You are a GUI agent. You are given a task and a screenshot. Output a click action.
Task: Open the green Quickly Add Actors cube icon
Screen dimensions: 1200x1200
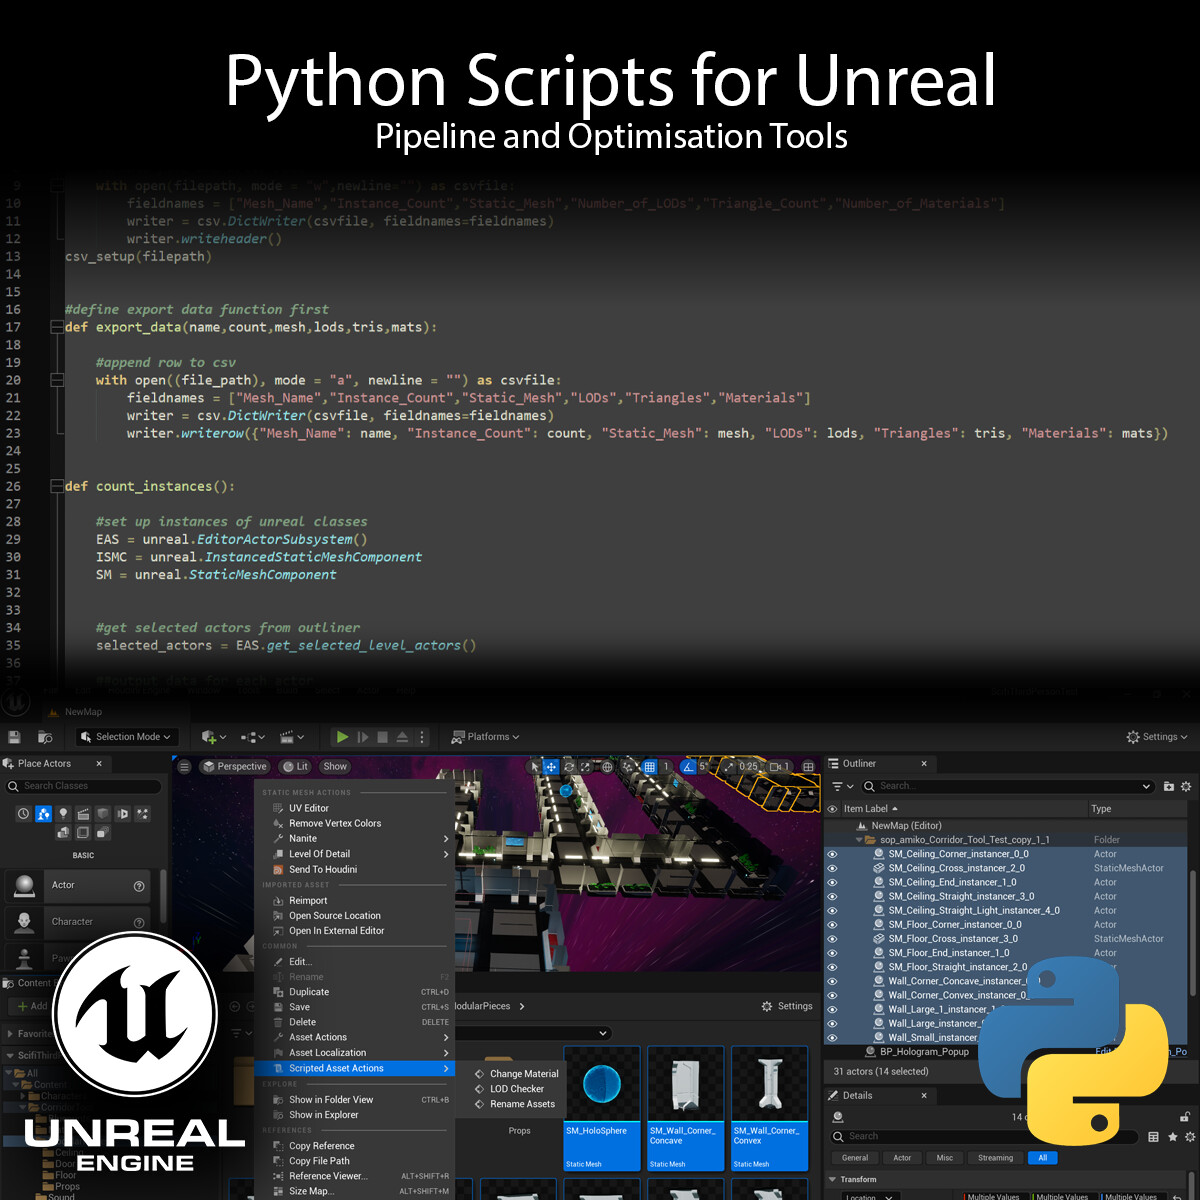tap(208, 736)
